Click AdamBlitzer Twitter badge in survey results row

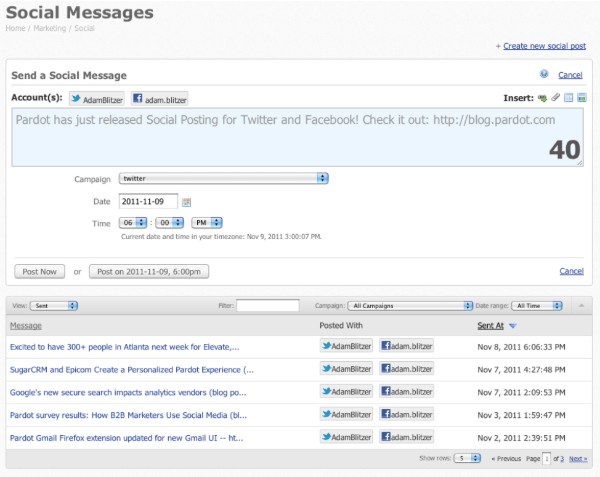346,414
